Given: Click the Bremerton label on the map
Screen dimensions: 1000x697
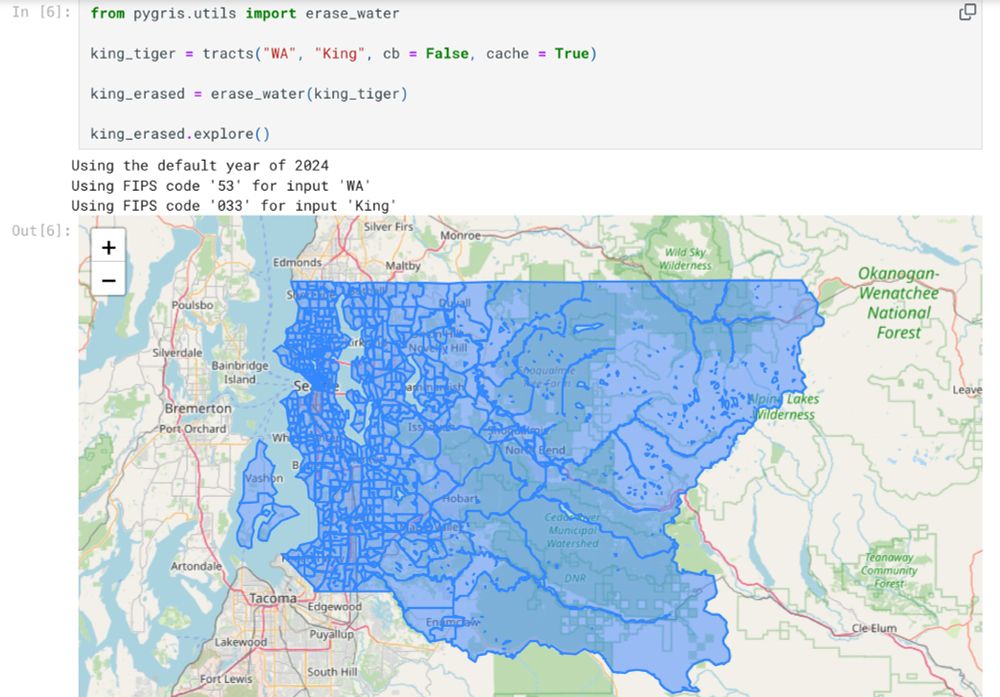Looking at the screenshot, I should (x=198, y=408).
